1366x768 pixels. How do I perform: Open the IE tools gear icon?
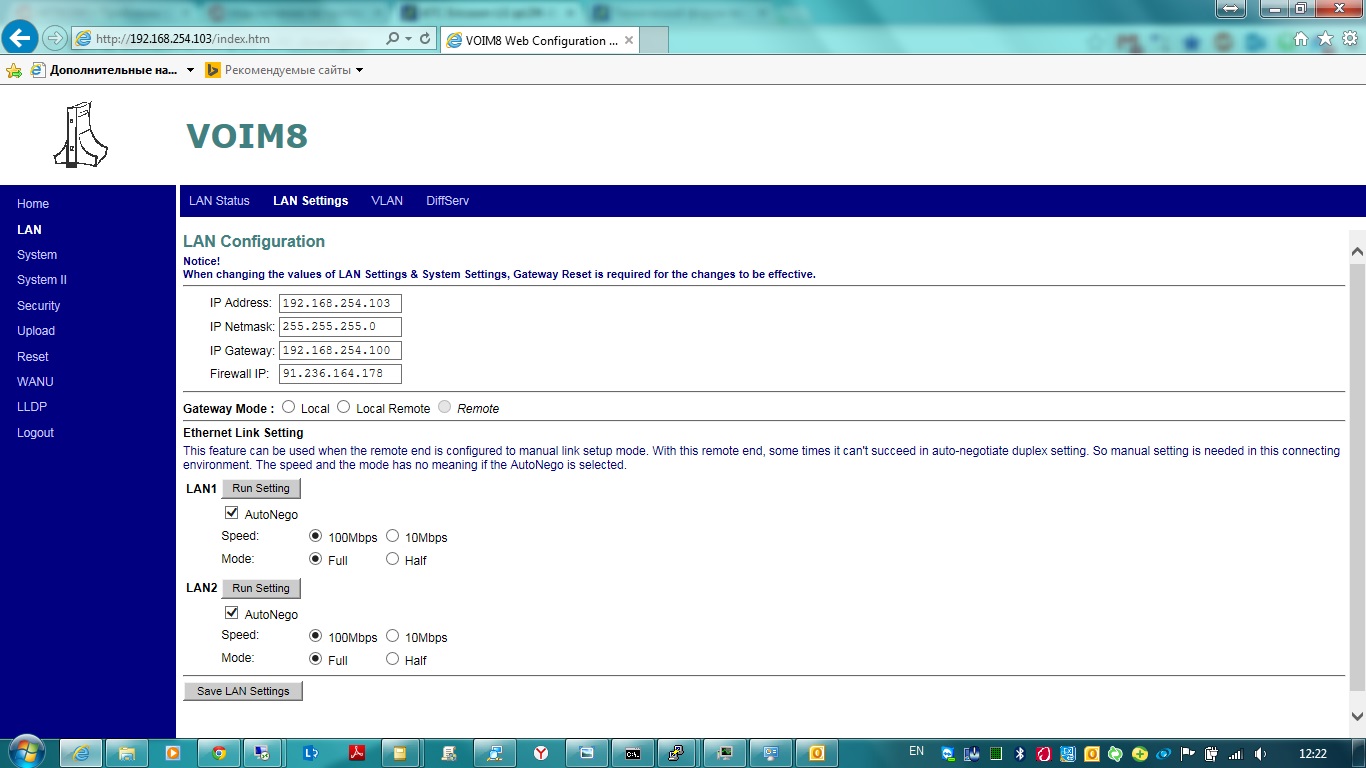pyautogui.click(x=1349, y=39)
